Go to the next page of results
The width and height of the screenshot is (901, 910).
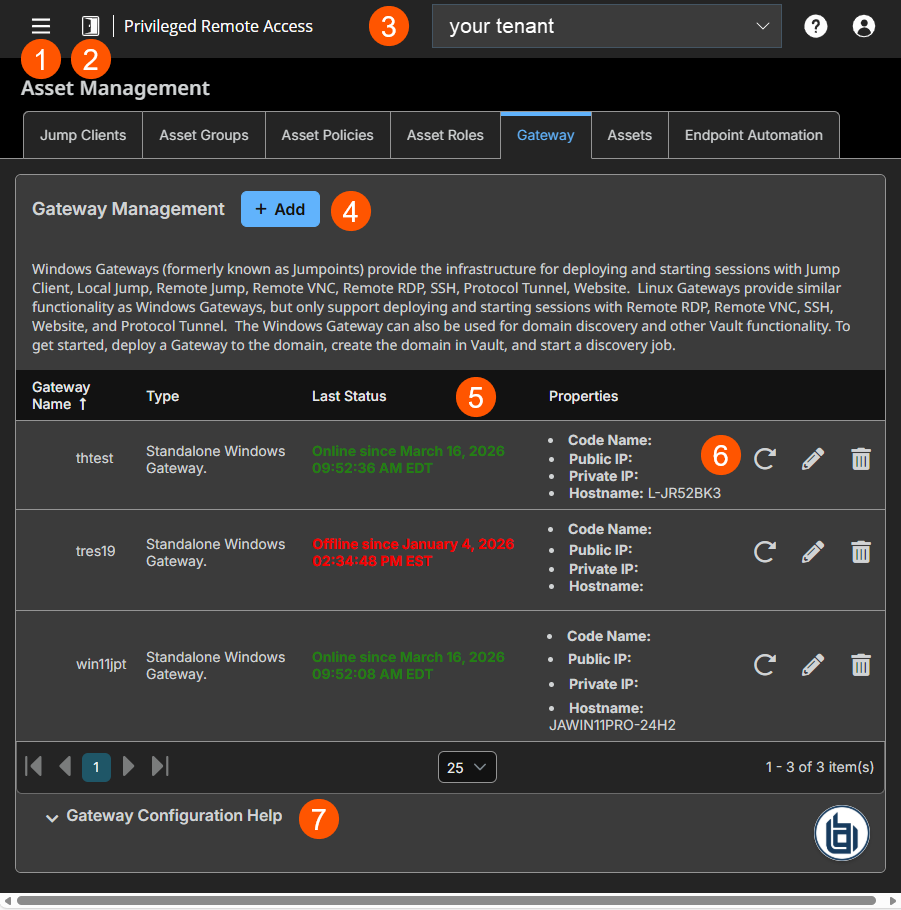(128, 766)
